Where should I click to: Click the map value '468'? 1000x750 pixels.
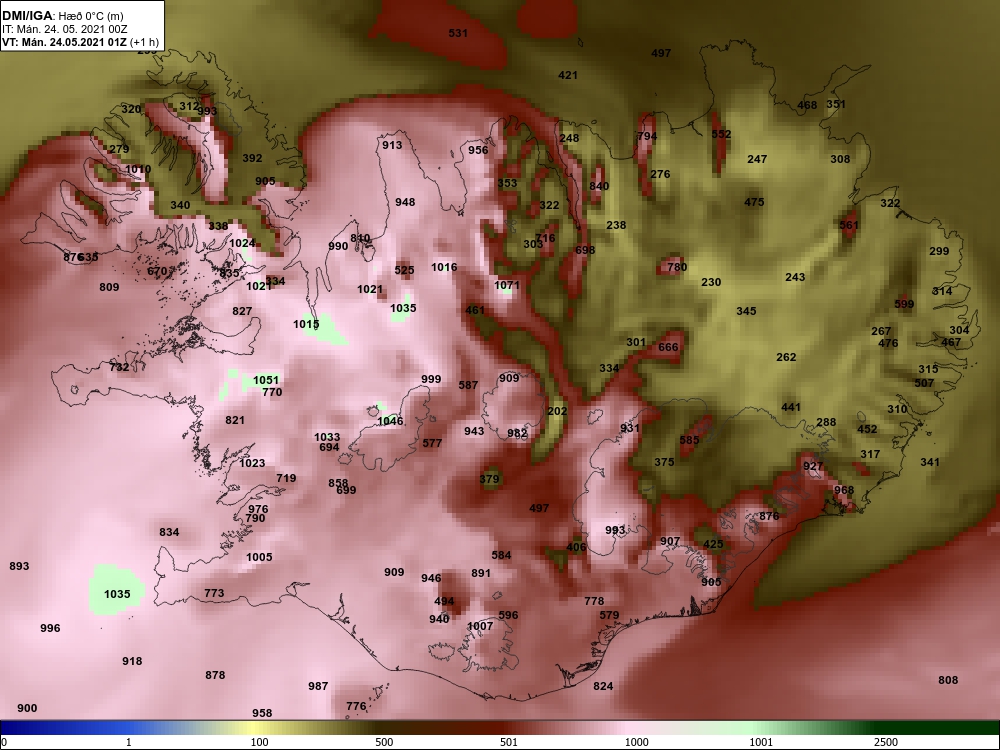[807, 106]
